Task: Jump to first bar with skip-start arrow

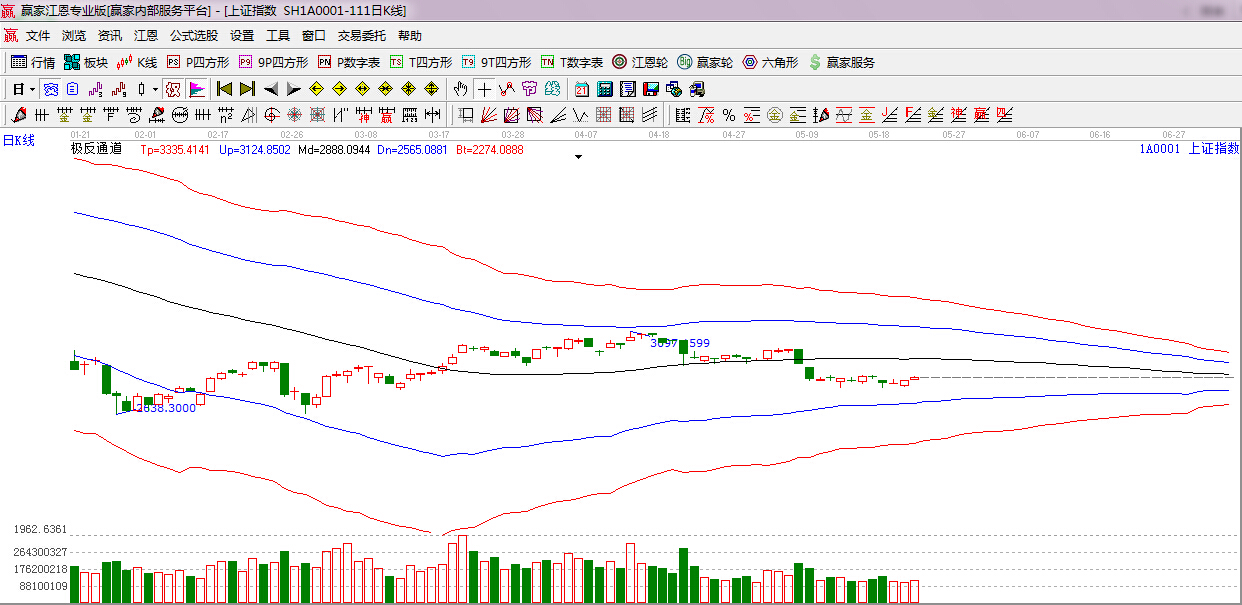Action: click(224, 89)
